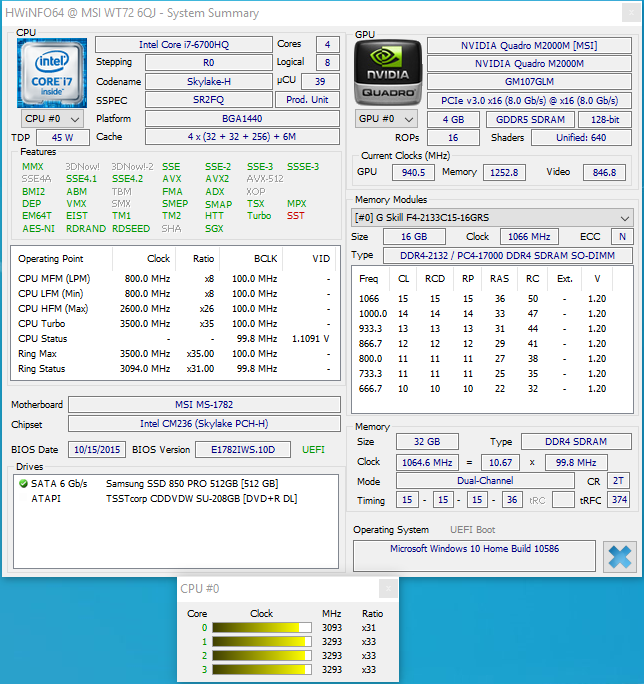Open the GPU #0 selector dropdown
The image size is (644, 684).
pos(386,119)
